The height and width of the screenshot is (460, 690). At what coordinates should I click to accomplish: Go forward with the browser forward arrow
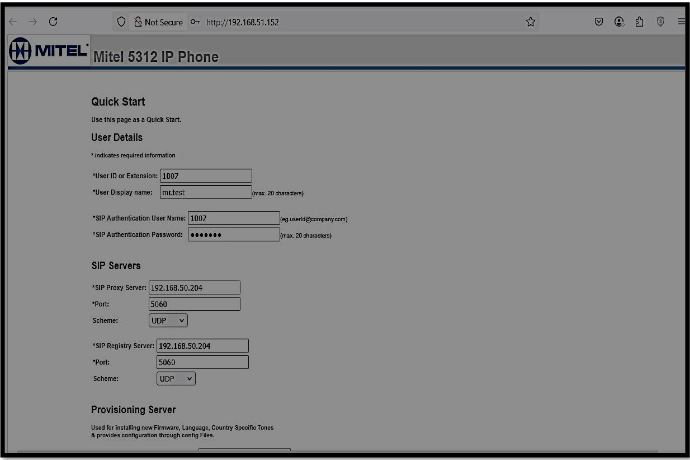(x=33, y=22)
